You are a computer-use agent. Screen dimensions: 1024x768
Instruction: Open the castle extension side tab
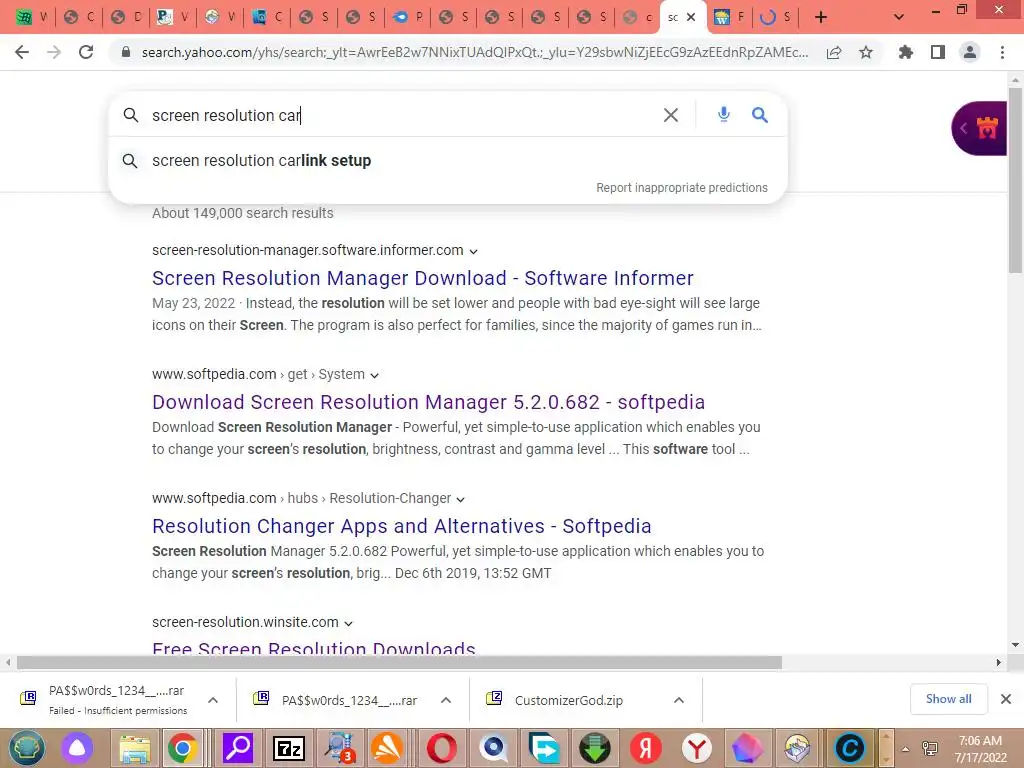980,128
